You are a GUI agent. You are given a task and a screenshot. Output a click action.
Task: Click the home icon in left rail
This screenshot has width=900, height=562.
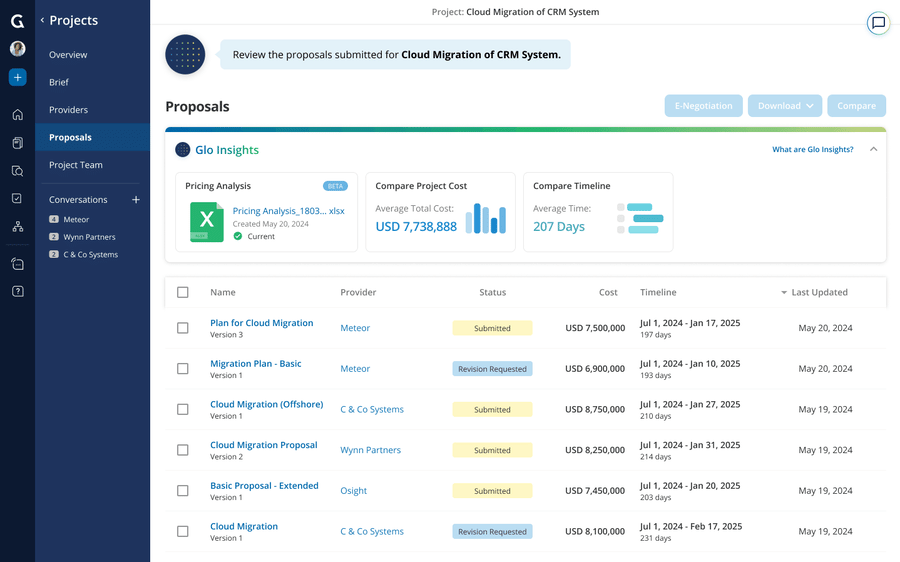tap(18, 115)
